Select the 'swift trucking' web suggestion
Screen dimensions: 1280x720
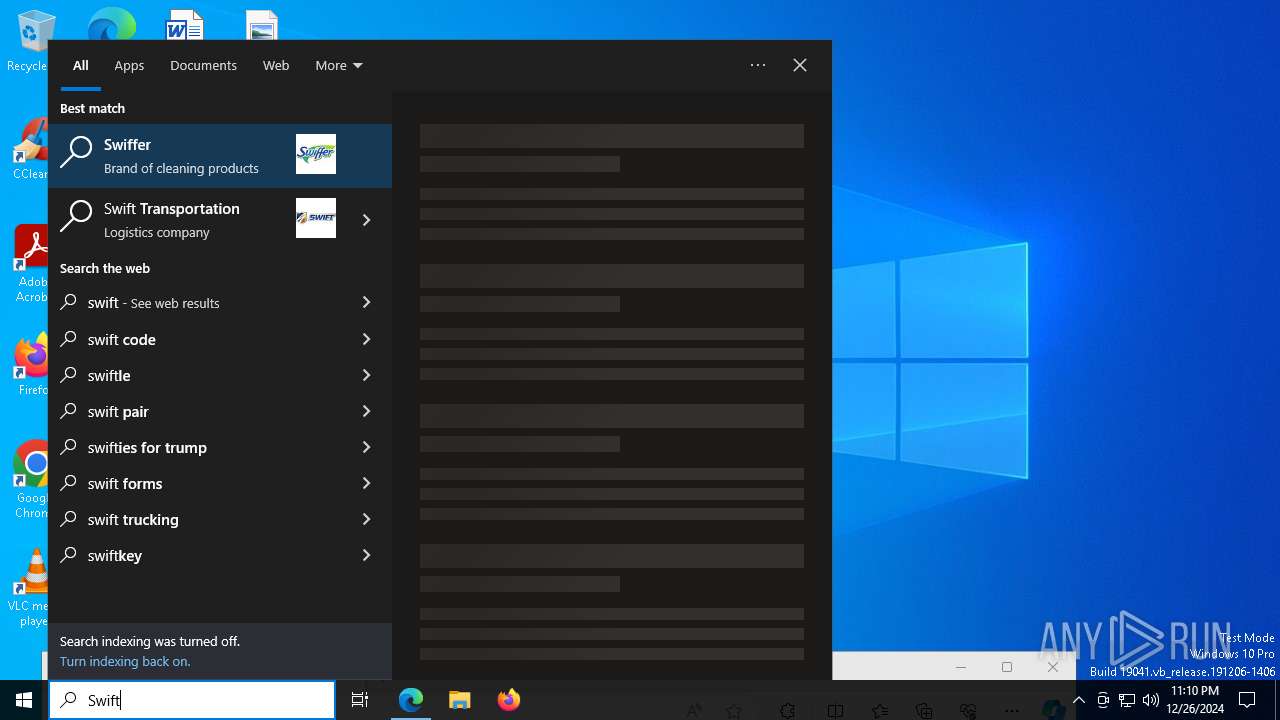[x=195, y=519]
